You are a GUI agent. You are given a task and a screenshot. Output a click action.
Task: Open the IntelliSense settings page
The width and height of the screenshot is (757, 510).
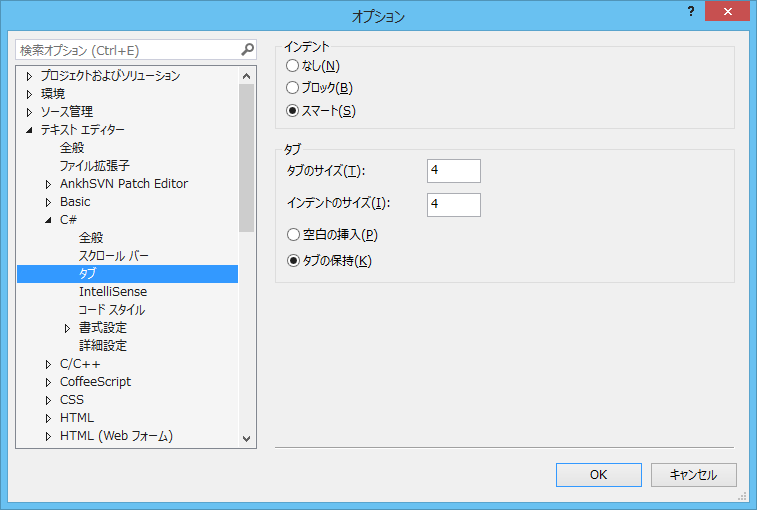[x=113, y=292]
